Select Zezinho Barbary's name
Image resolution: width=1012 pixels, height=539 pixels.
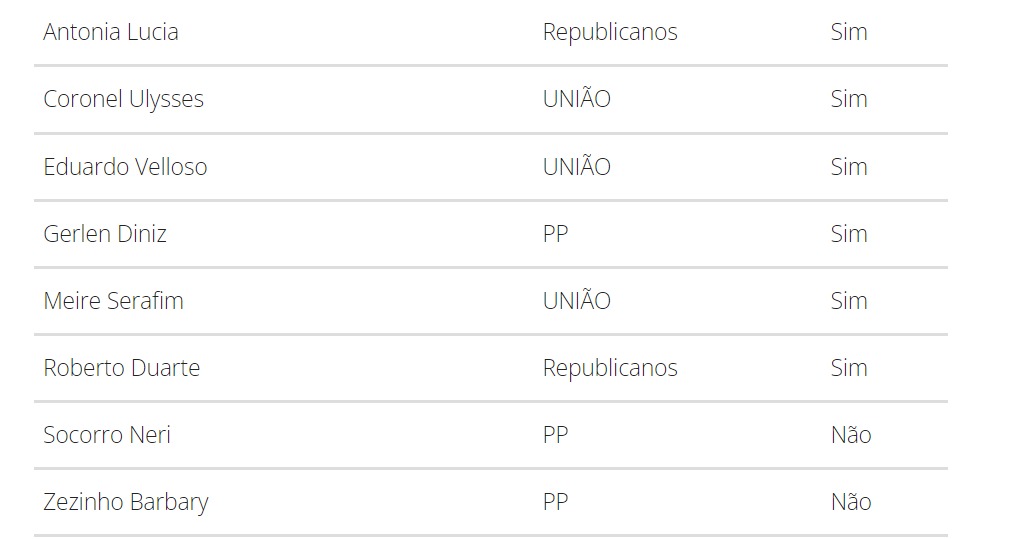(126, 503)
